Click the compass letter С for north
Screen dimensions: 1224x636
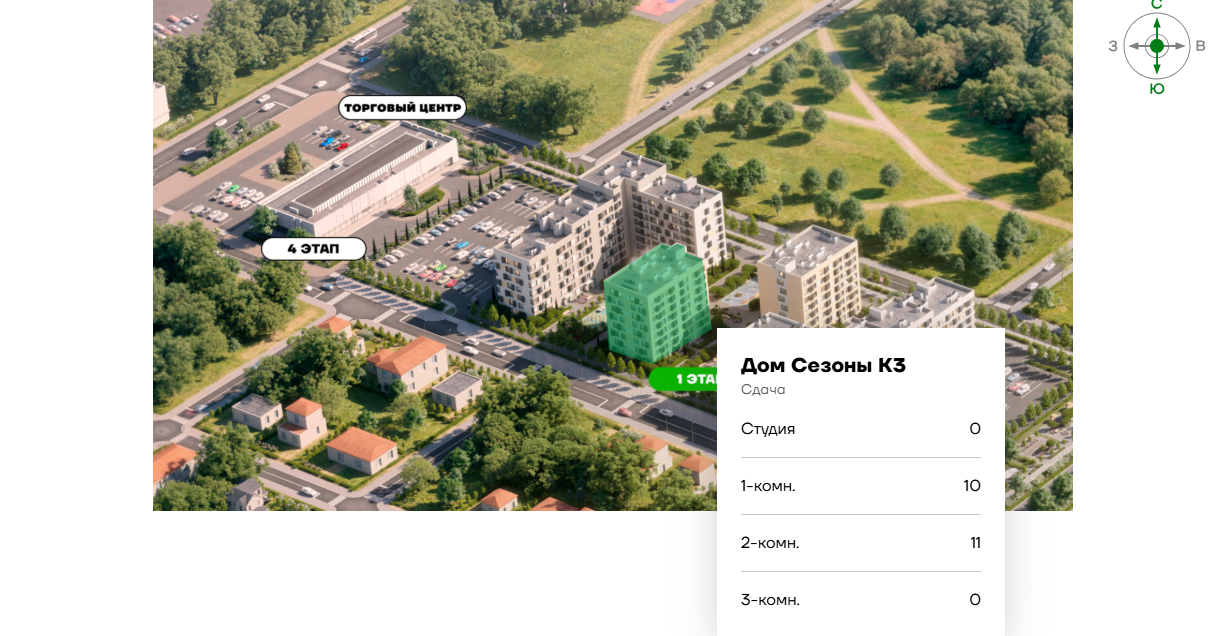[x=1157, y=5]
